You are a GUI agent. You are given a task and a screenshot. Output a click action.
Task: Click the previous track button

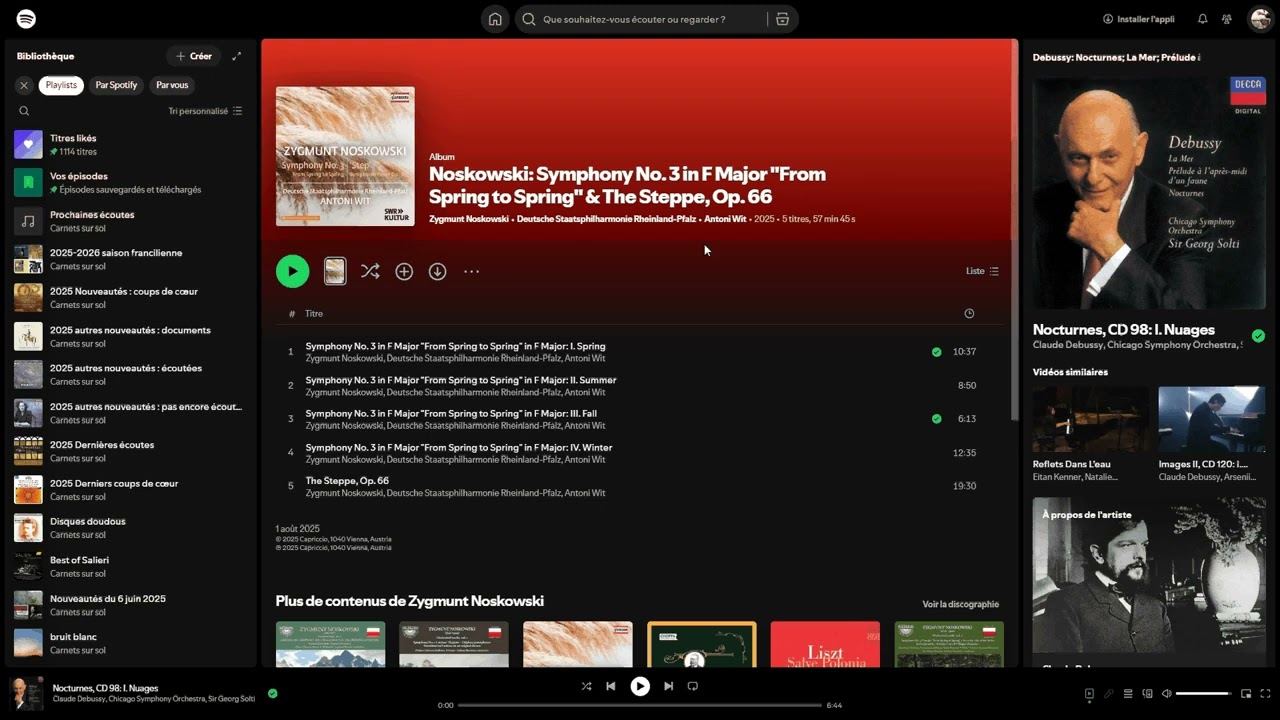(610, 686)
